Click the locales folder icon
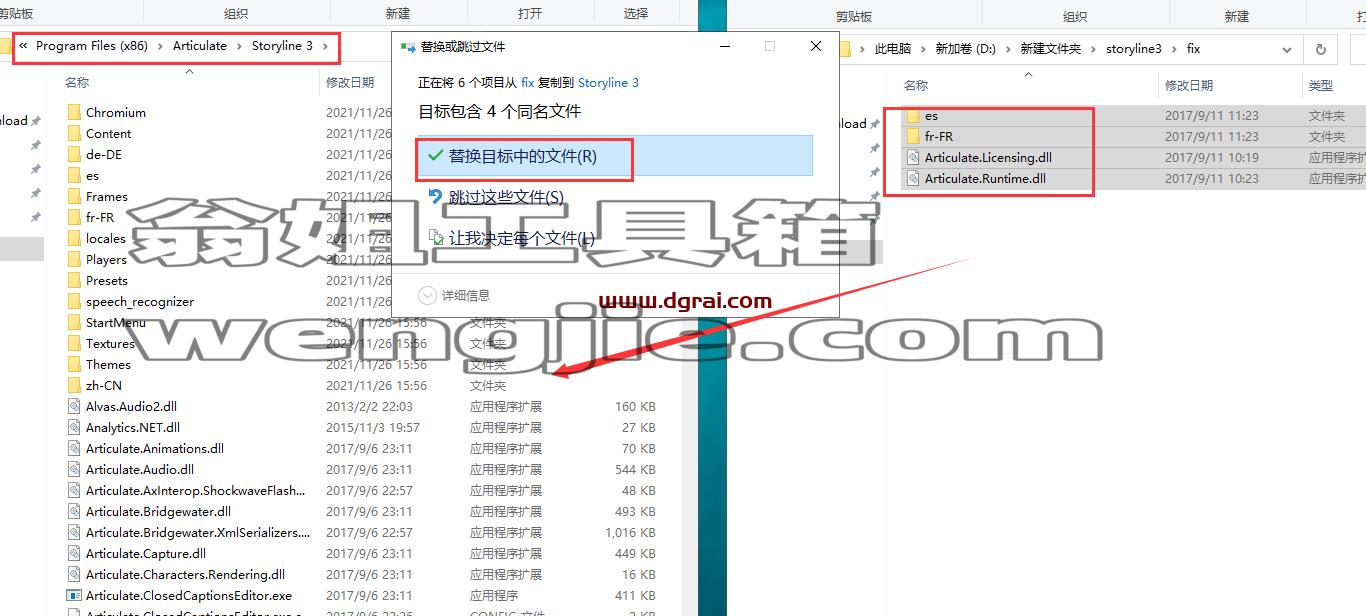Screen dimensions: 1366x616 pyautogui.click(x=74, y=239)
